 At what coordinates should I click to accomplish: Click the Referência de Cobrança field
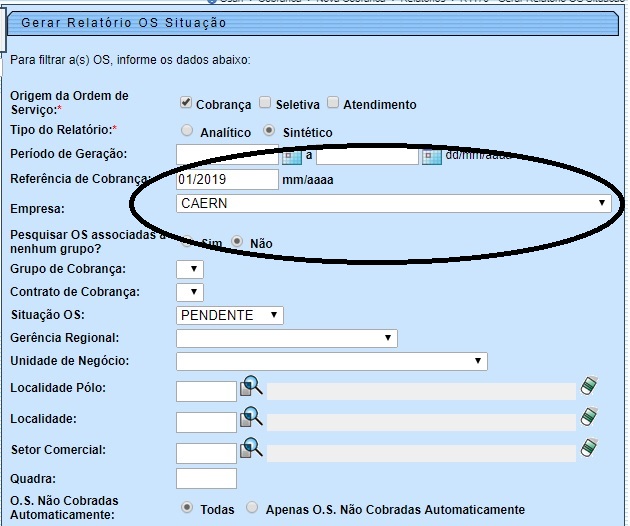(226, 179)
